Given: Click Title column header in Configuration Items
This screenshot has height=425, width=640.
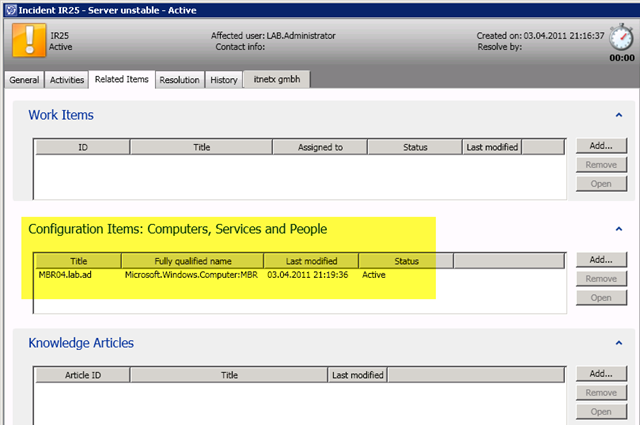Looking at the screenshot, I should click(x=79, y=261).
